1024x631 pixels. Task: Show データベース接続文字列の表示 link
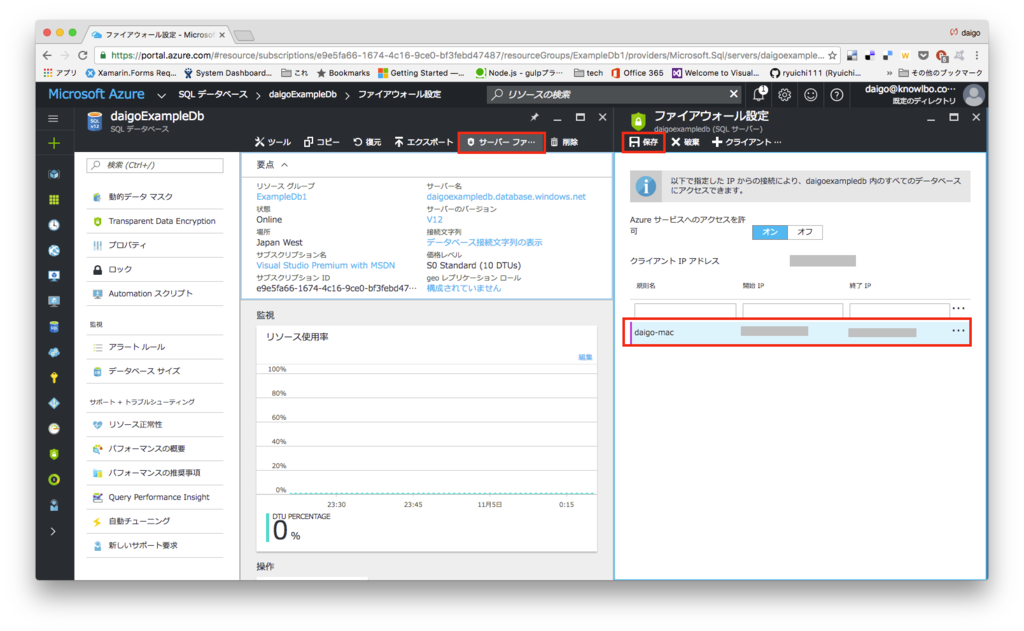click(484, 242)
